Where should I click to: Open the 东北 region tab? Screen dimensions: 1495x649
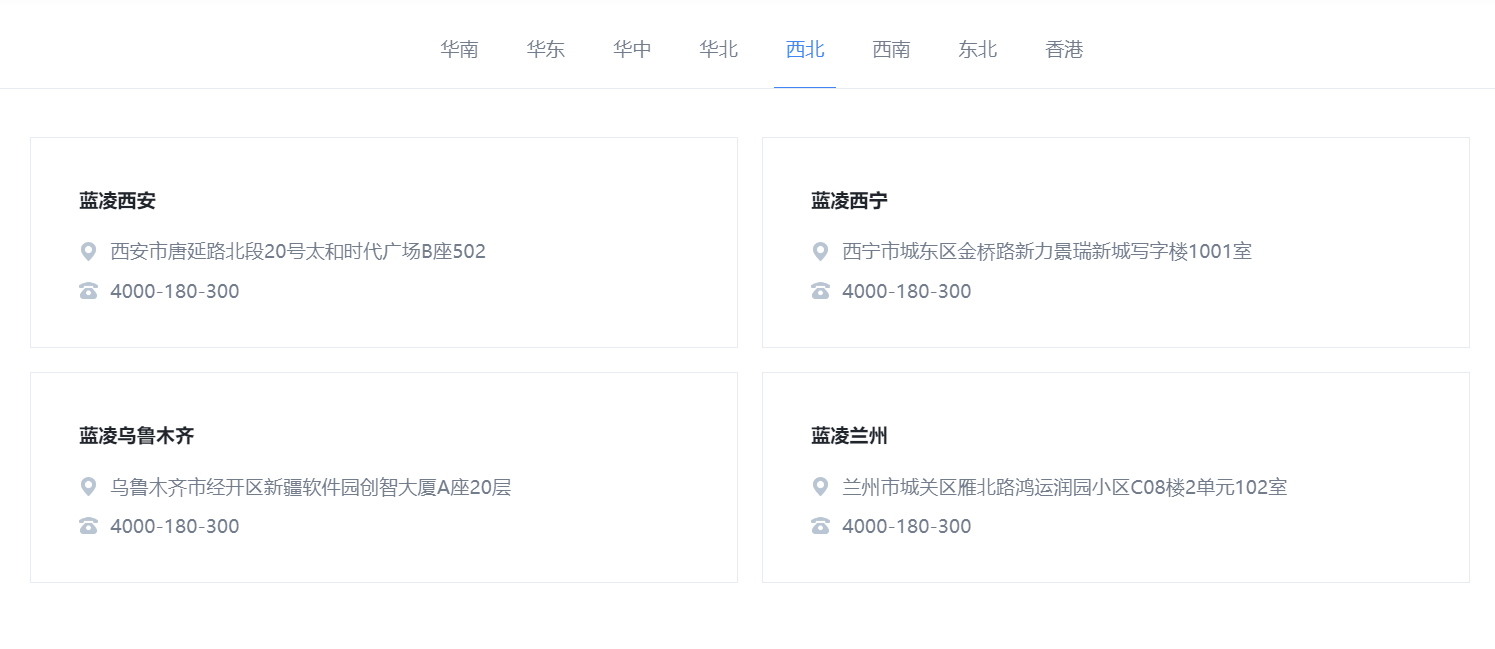(978, 49)
